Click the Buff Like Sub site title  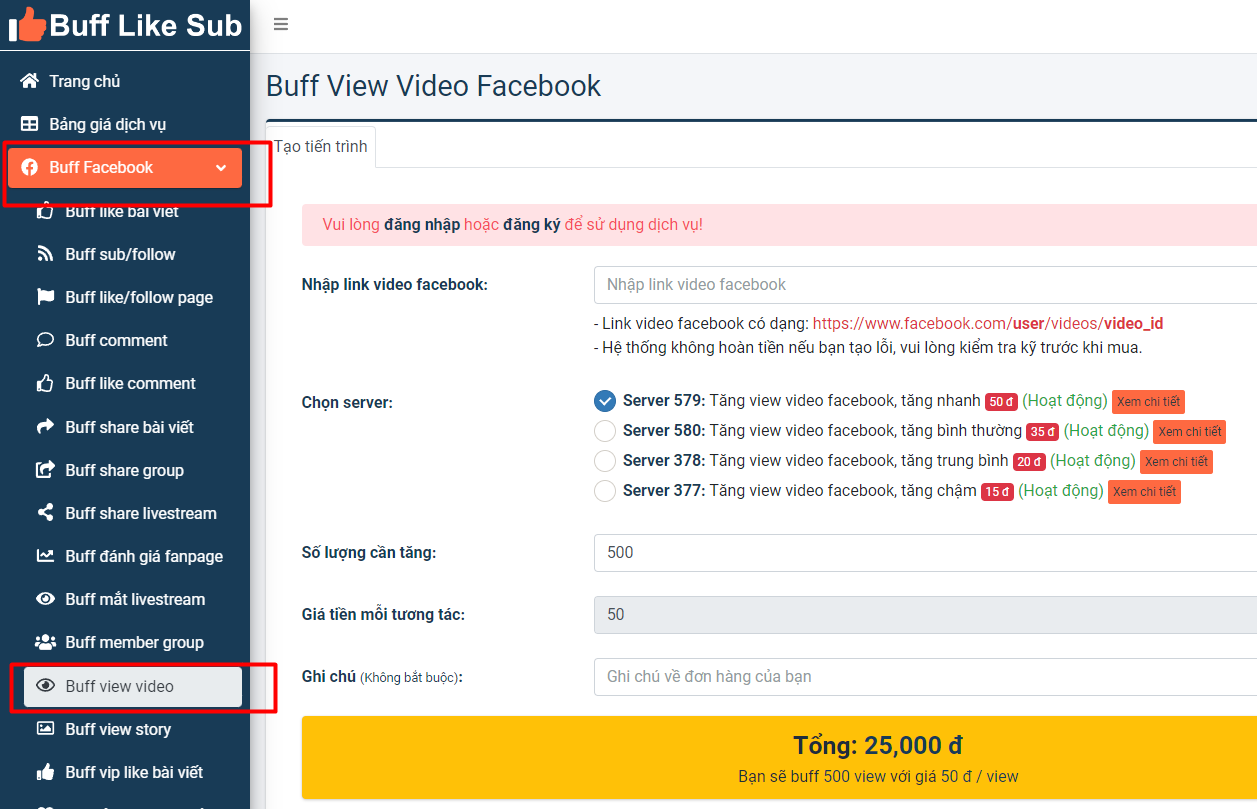pos(146,25)
